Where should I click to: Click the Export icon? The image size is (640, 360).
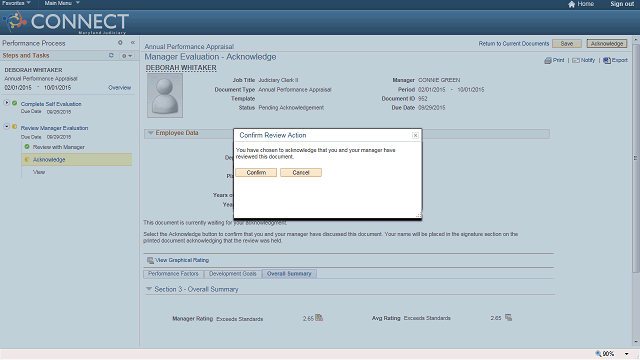(607, 60)
